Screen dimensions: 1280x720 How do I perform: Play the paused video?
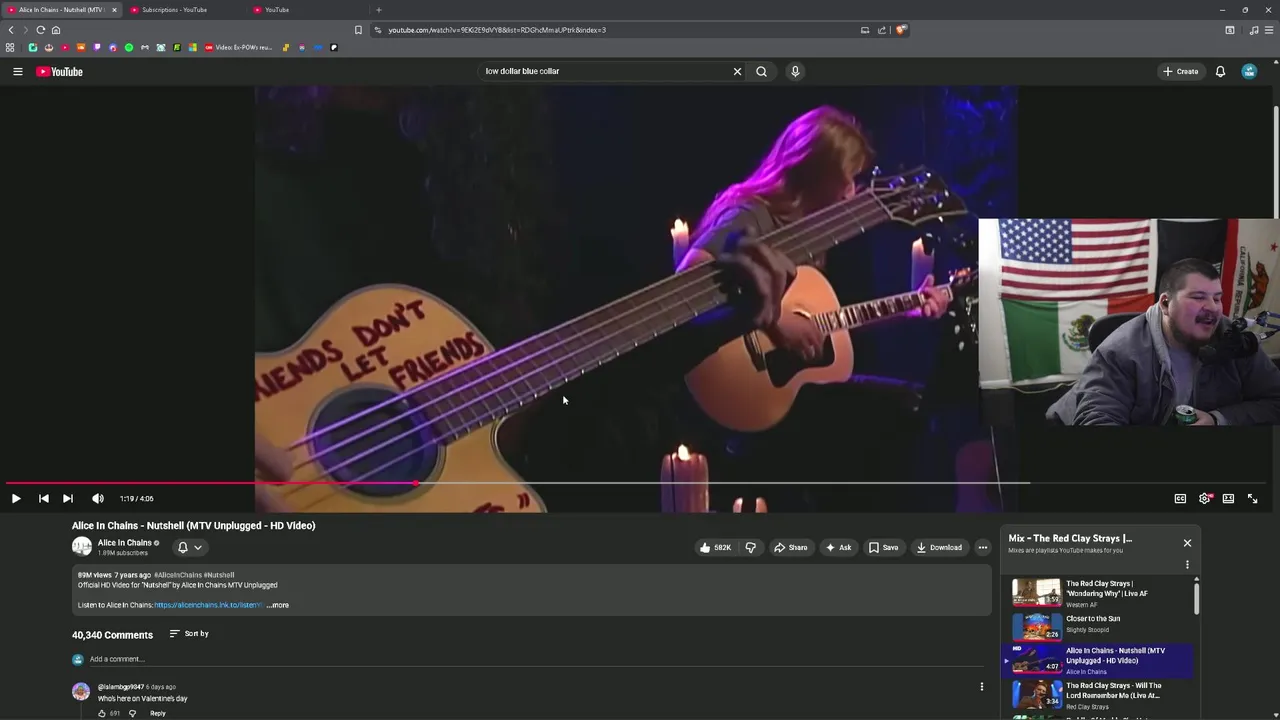16,498
